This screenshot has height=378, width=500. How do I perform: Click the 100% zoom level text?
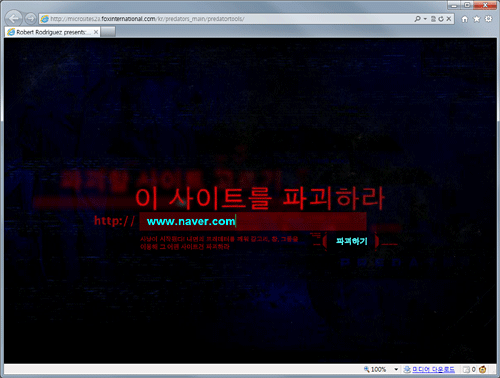[378, 369]
